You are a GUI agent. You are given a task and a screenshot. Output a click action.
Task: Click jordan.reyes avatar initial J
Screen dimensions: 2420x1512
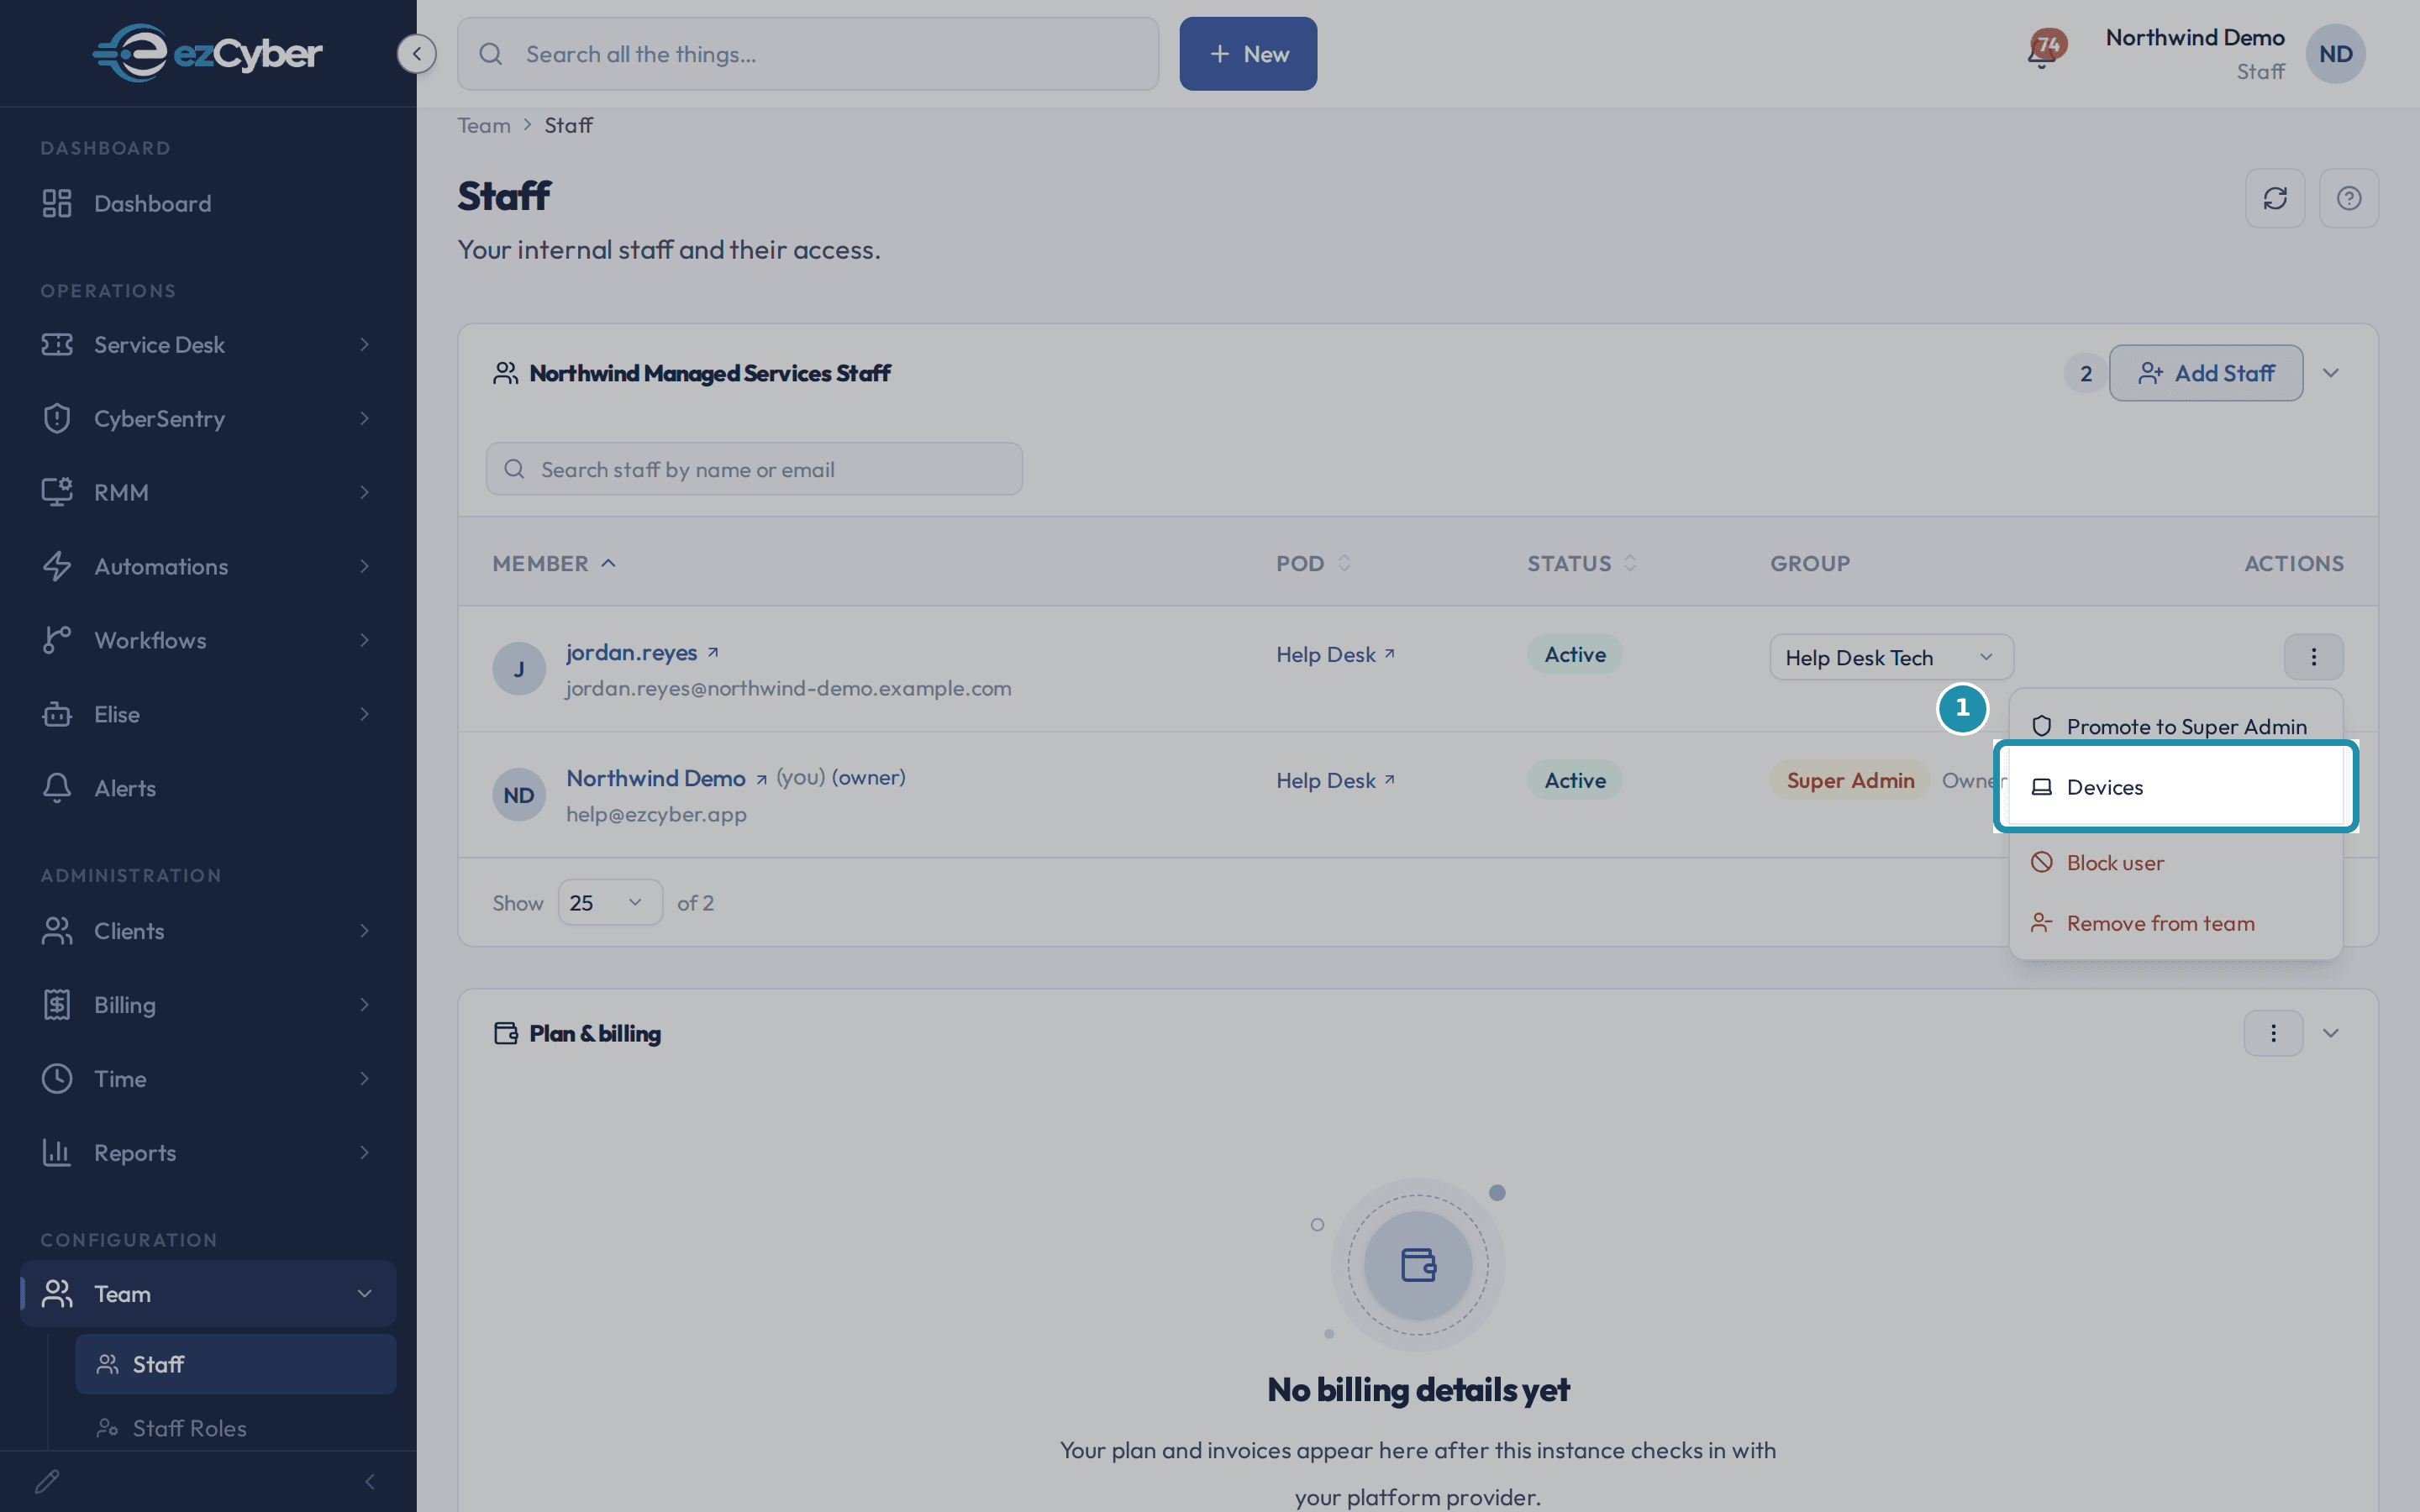519,668
